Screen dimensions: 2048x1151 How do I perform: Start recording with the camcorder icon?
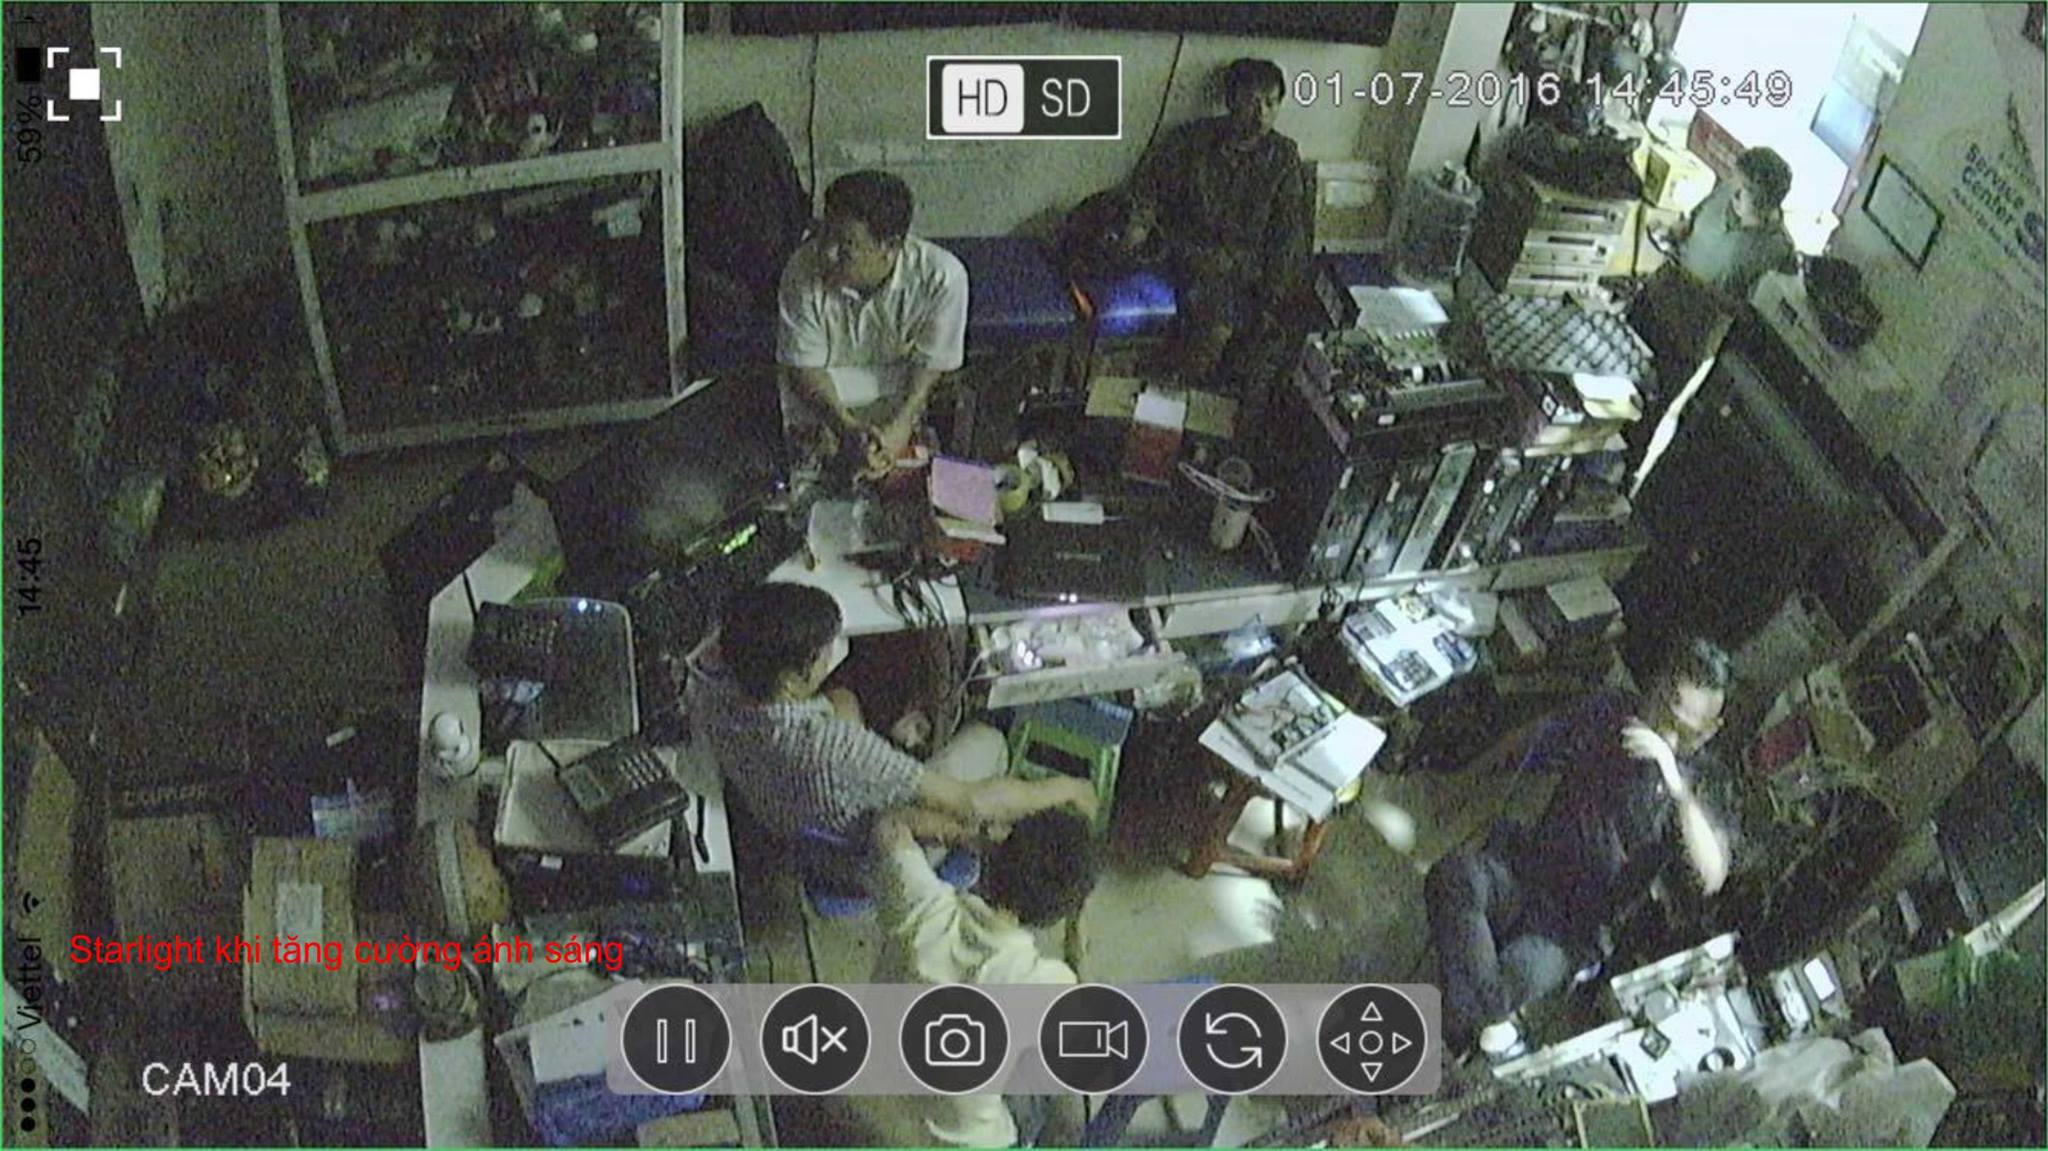[1093, 1040]
